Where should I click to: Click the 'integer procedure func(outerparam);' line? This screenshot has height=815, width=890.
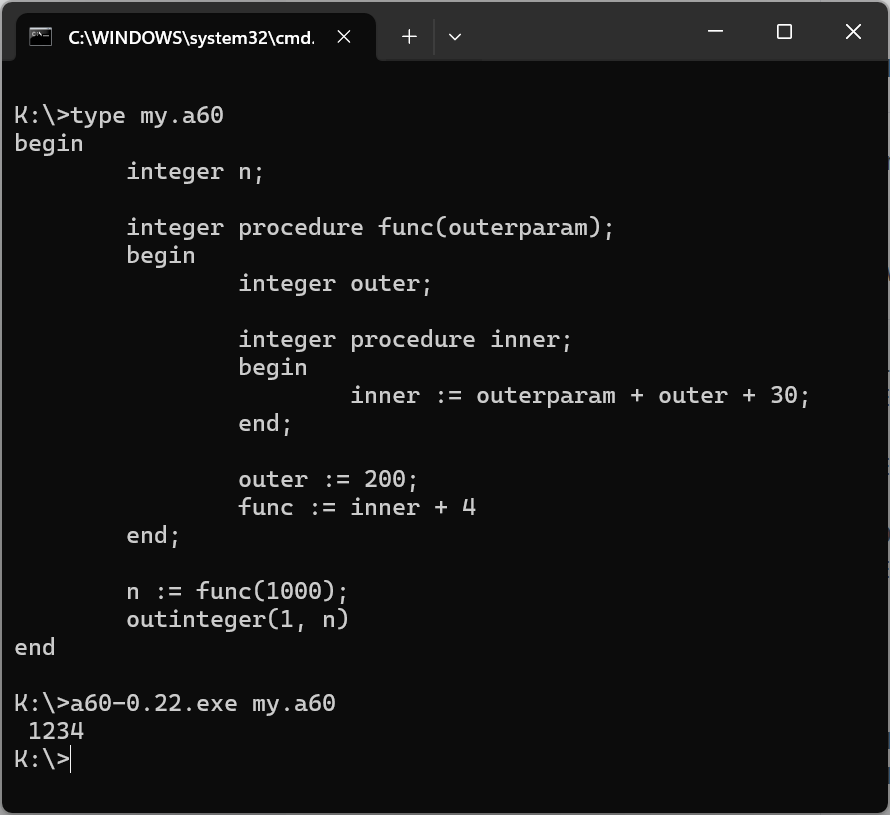click(x=370, y=228)
